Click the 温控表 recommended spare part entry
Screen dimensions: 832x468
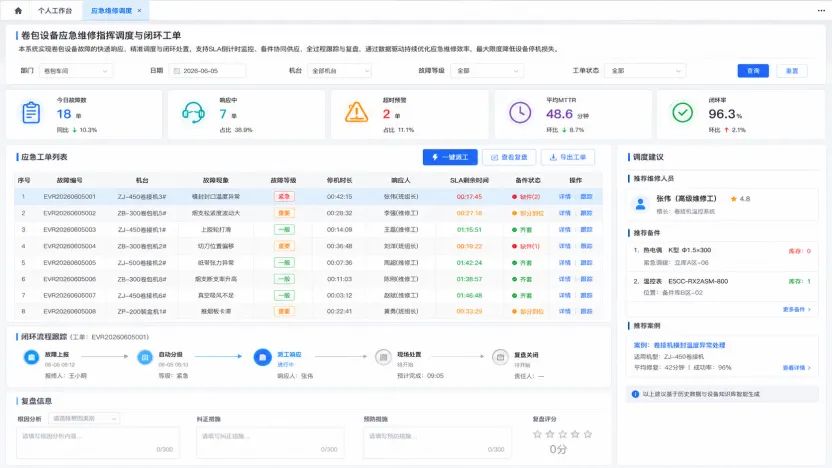coord(722,287)
